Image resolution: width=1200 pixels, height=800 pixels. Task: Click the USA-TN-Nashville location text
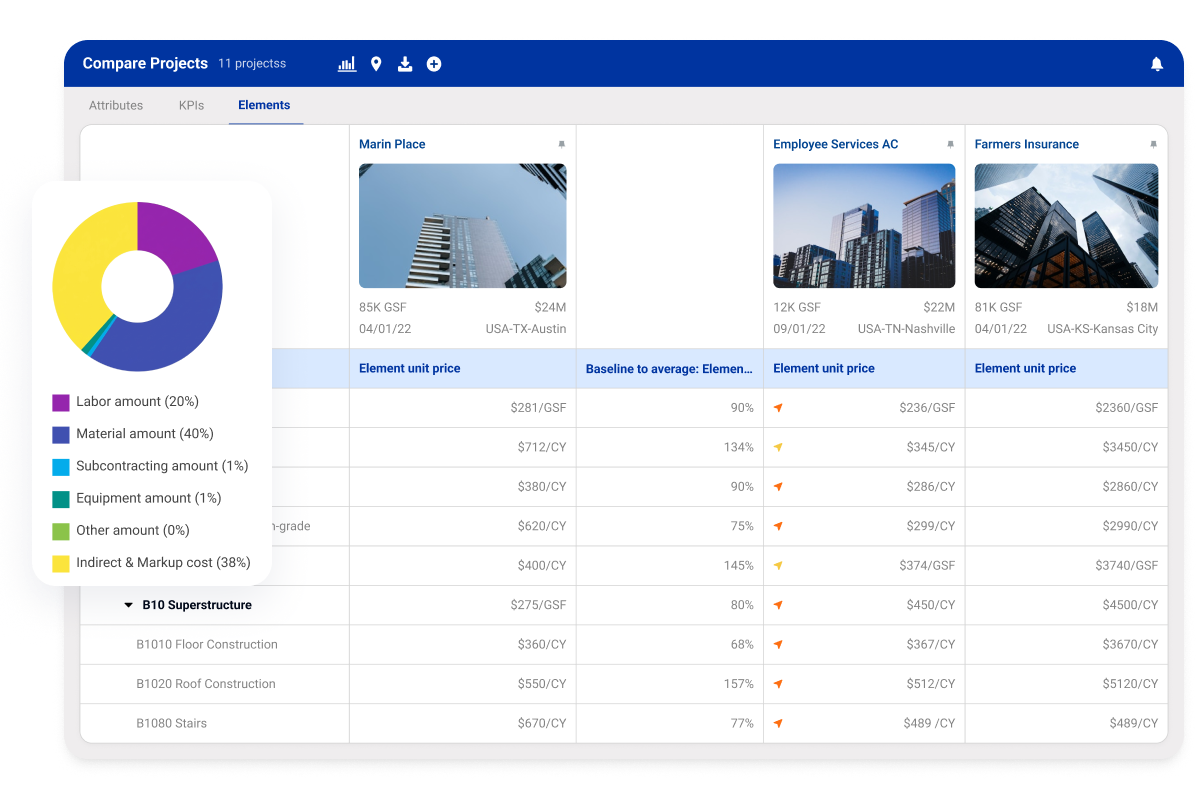click(x=906, y=329)
